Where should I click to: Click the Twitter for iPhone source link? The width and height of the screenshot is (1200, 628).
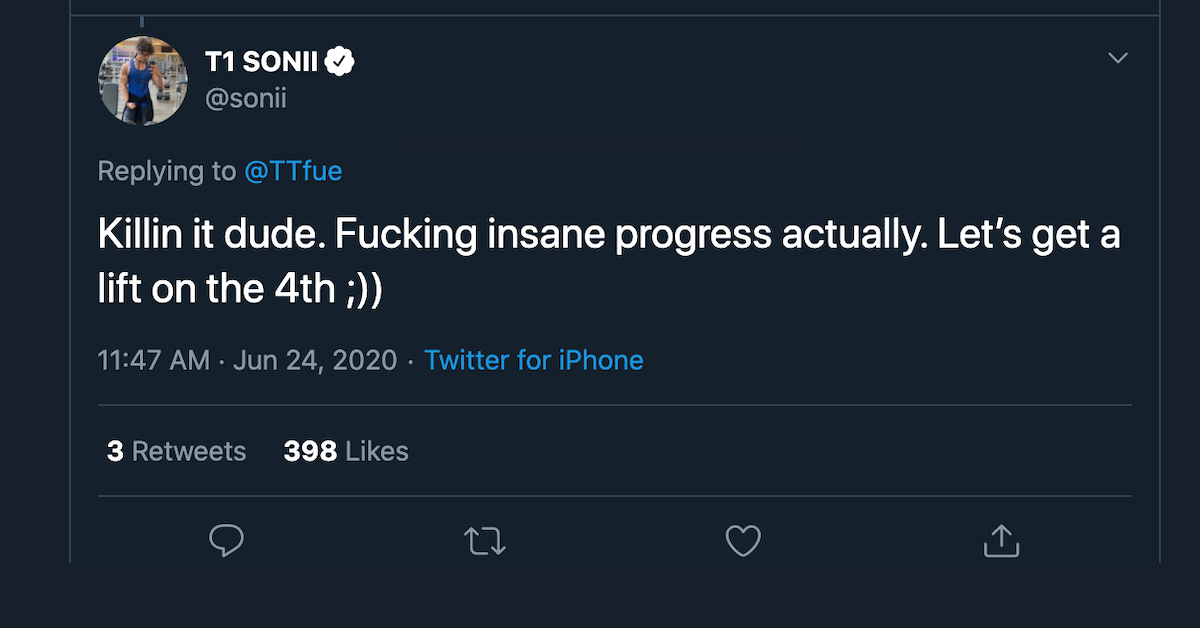pyautogui.click(x=534, y=360)
